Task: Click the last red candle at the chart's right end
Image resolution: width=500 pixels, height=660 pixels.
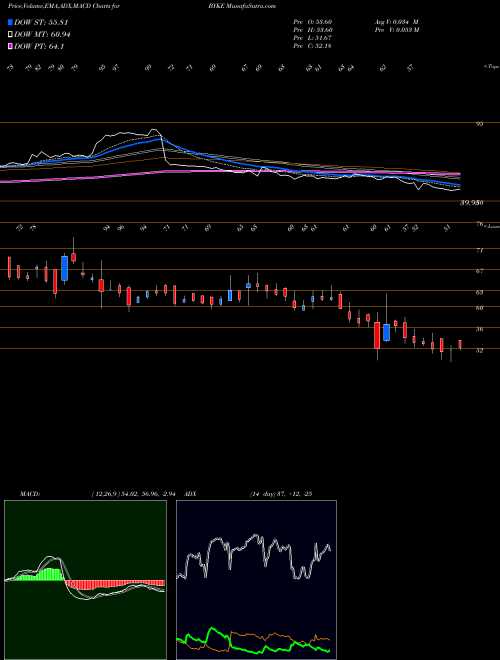Action: pos(460,344)
